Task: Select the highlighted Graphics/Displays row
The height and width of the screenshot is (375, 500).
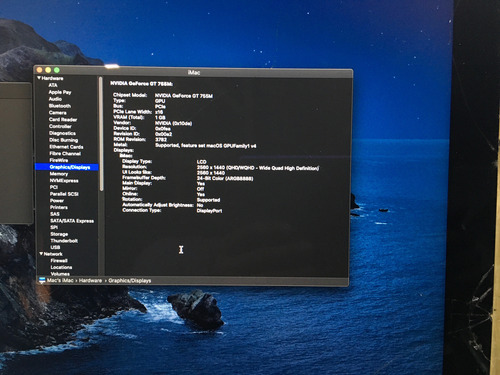Action: pos(67,167)
